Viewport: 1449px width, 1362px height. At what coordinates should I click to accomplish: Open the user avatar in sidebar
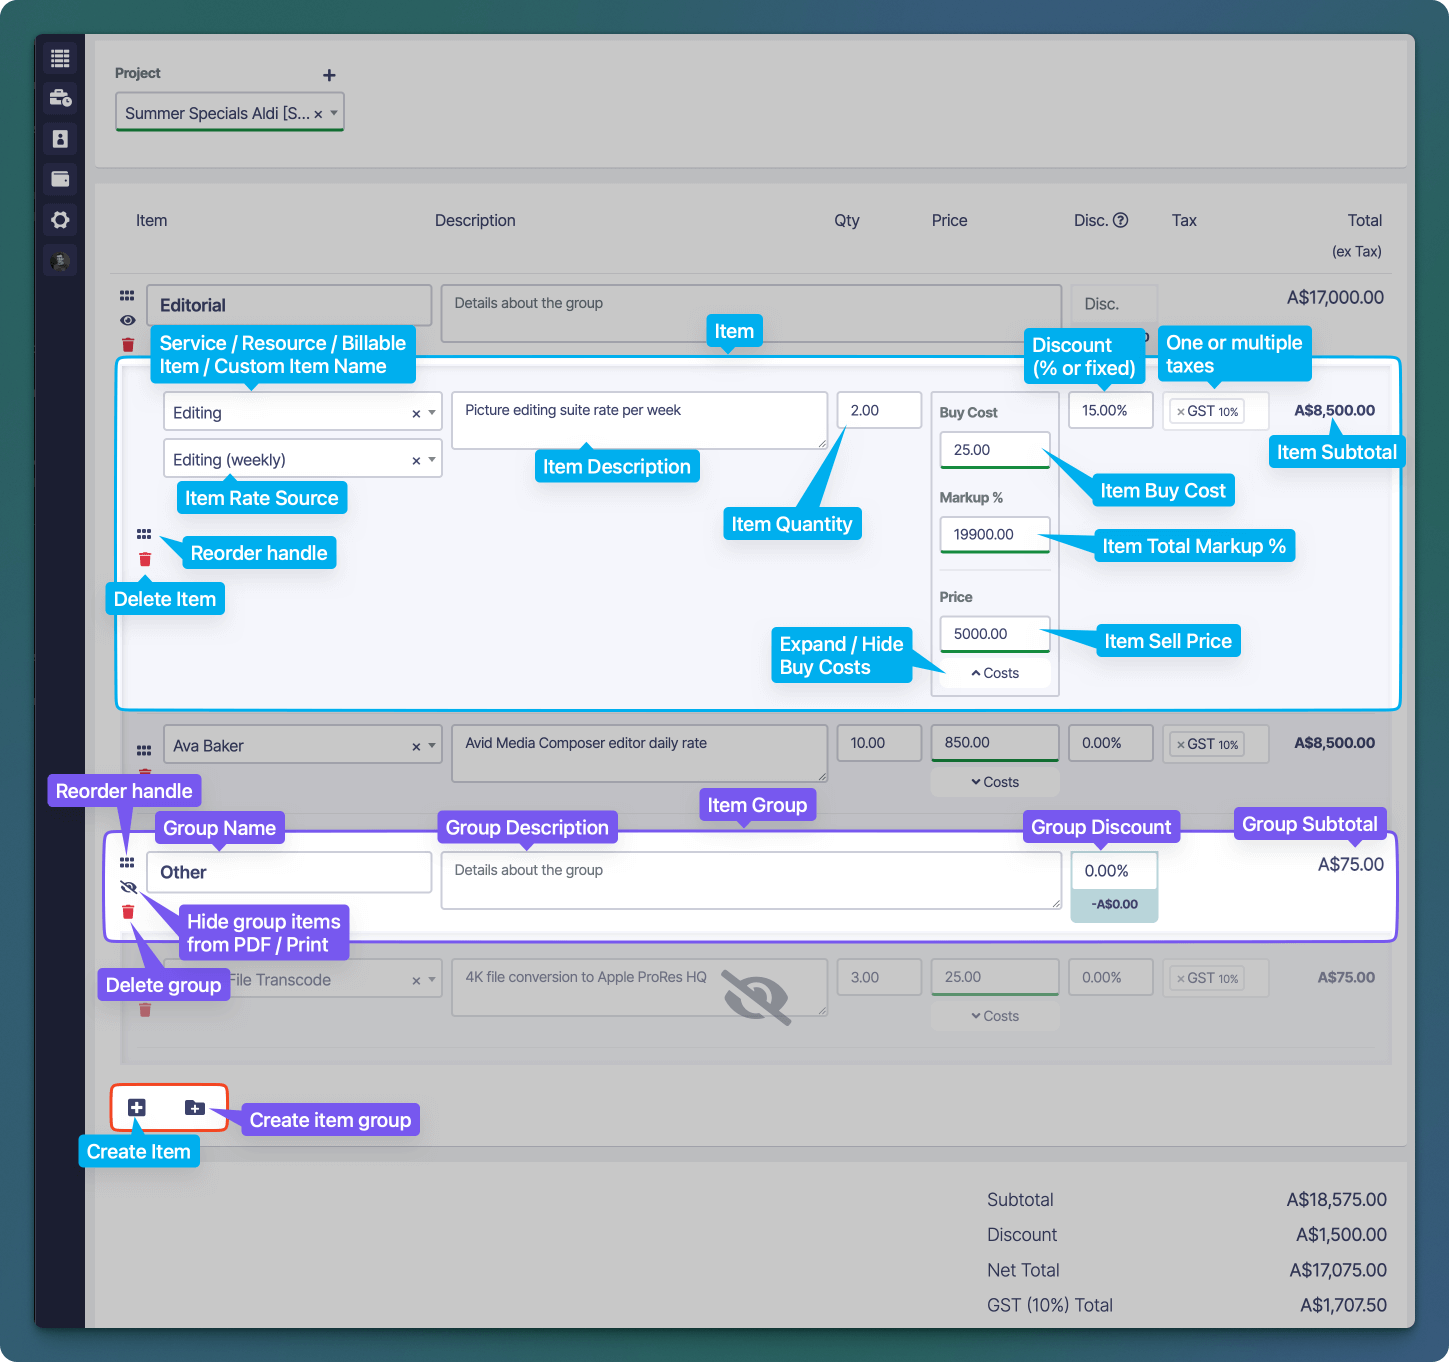tap(60, 261)
